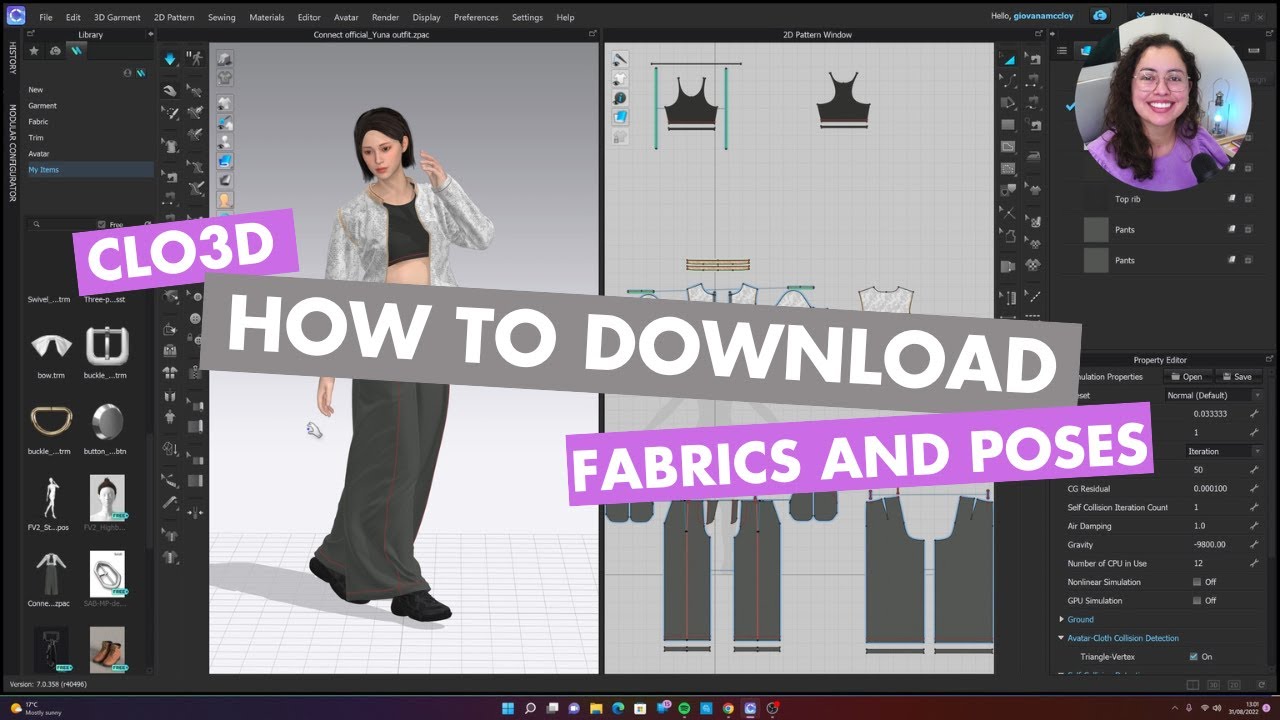Open the Library cloud tab
The width and height of the screenshot is (1280, 720).
pyautogui.click(x=55, y=50)
